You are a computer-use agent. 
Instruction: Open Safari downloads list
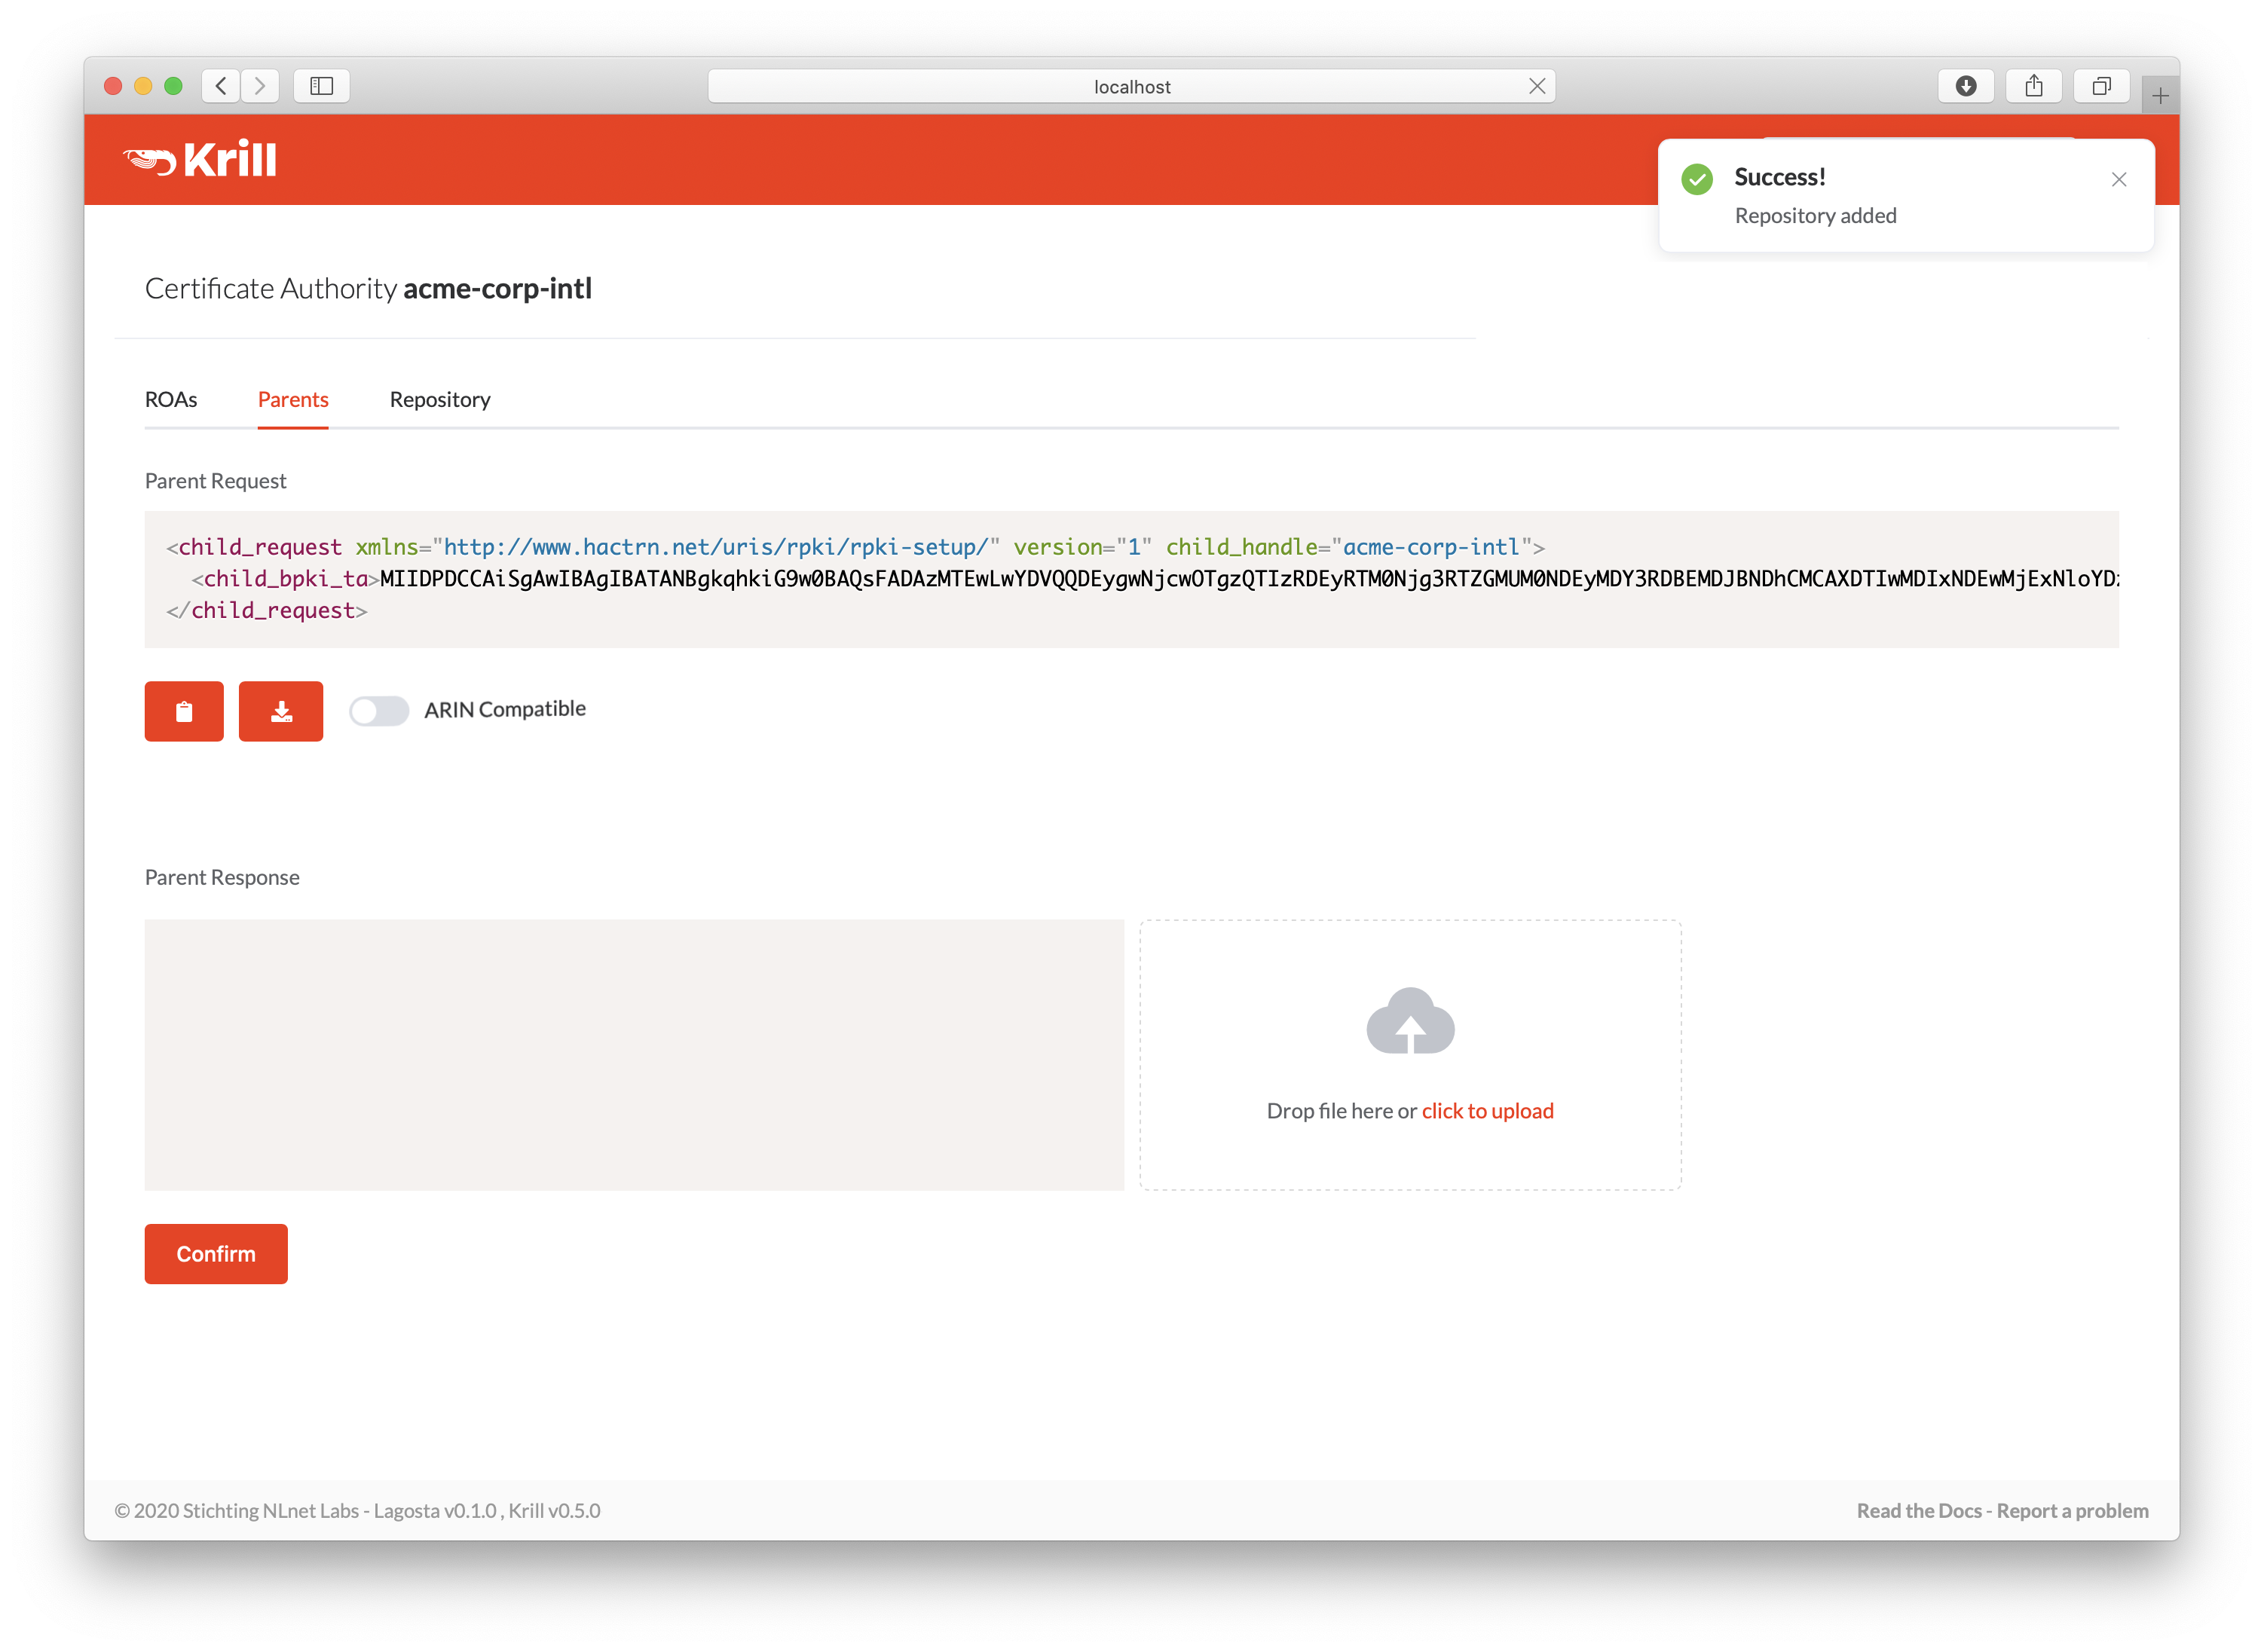click(1966, 86)
